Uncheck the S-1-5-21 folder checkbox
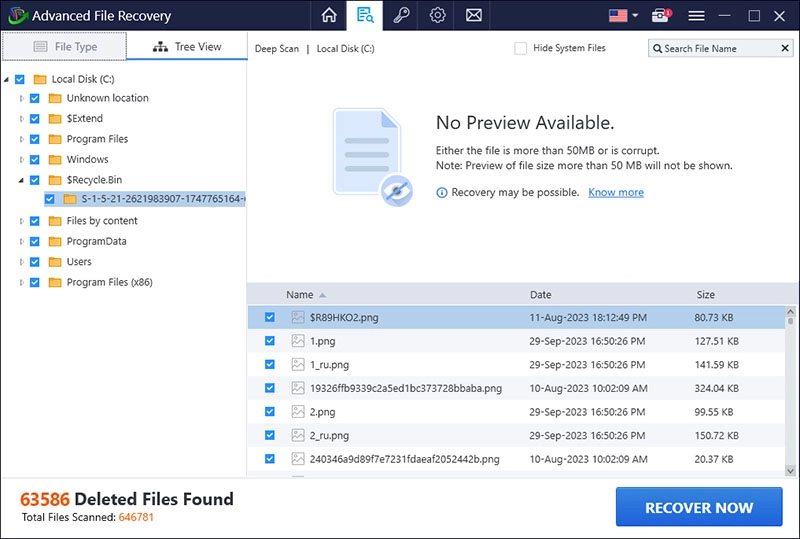Screen dimensions: 800x539 click(49, 199)
